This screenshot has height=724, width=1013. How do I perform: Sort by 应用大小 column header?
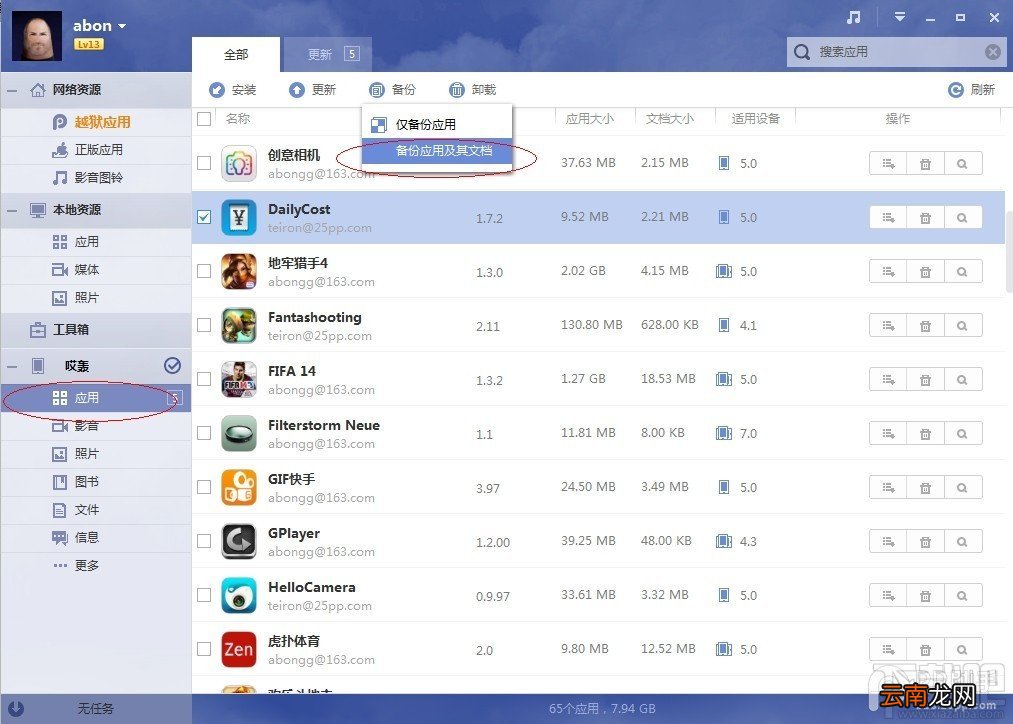coord(590,119)
